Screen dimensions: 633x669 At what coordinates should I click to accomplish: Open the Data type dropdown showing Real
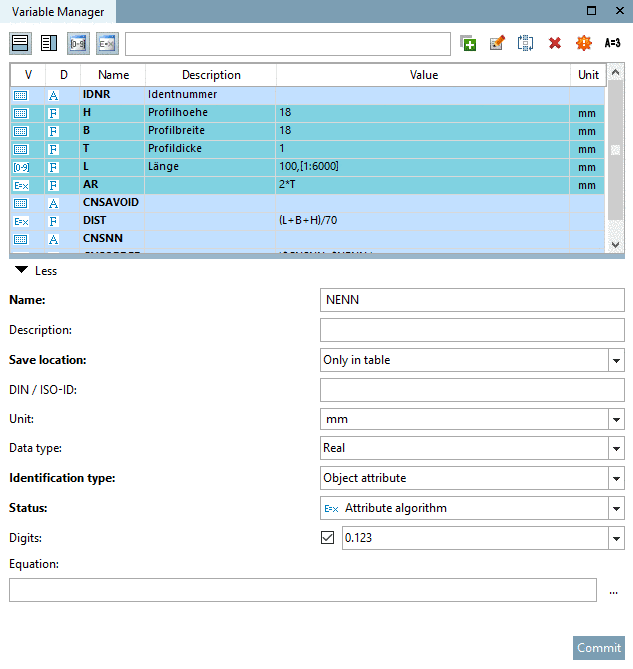472,448
